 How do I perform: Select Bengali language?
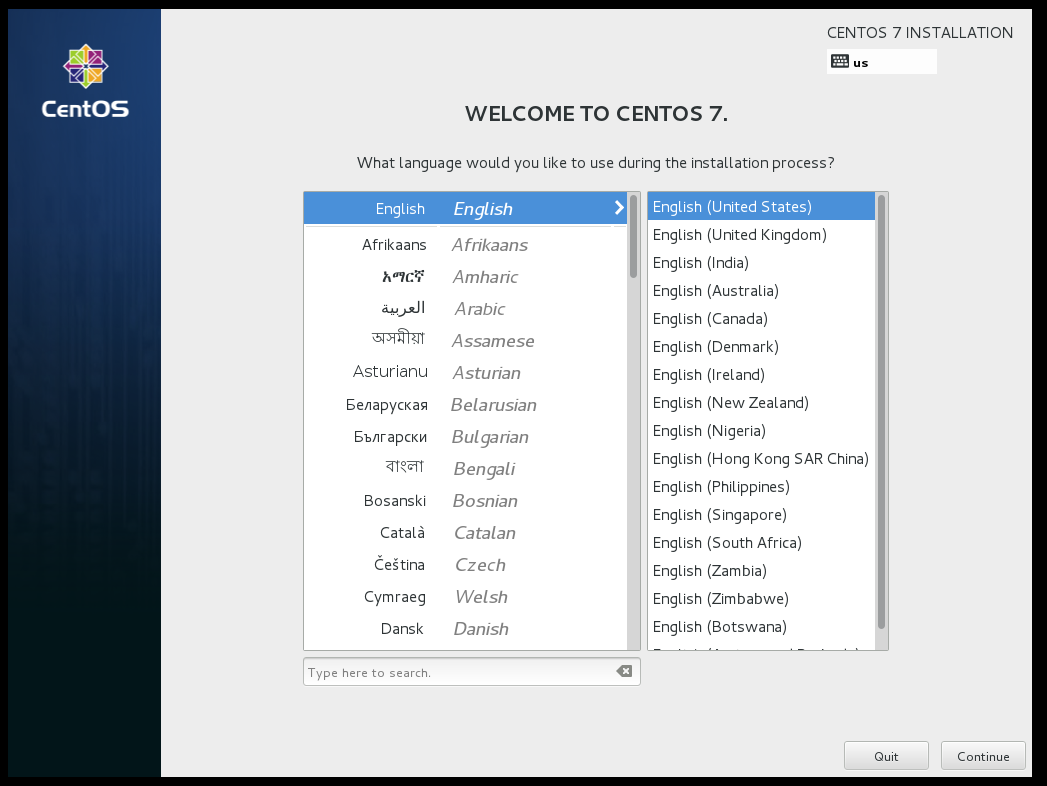coord(465,469)
